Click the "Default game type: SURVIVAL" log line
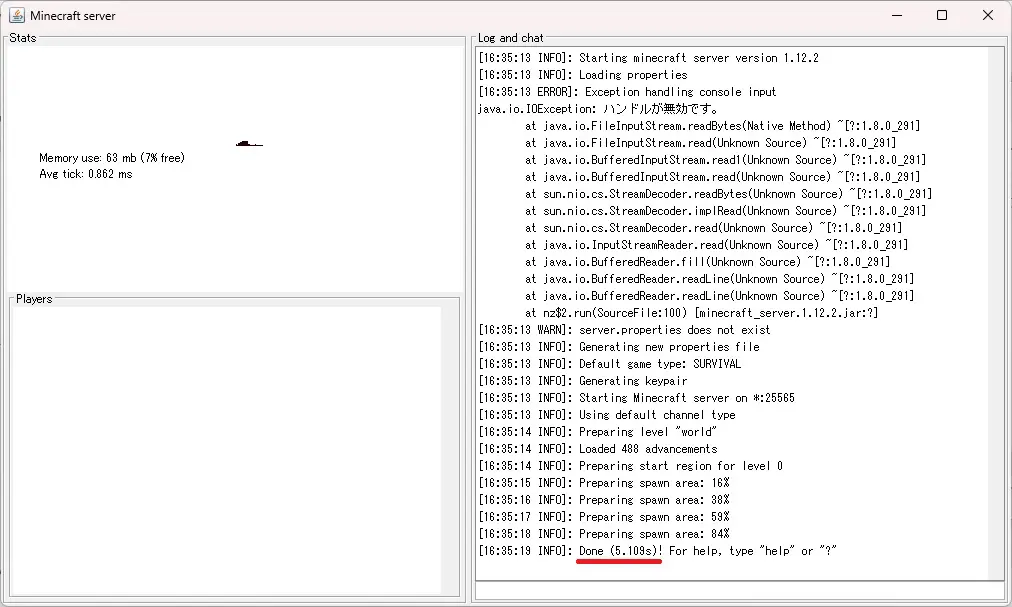Viewport: 1012px width, 607px height. (x=609, y=364)
